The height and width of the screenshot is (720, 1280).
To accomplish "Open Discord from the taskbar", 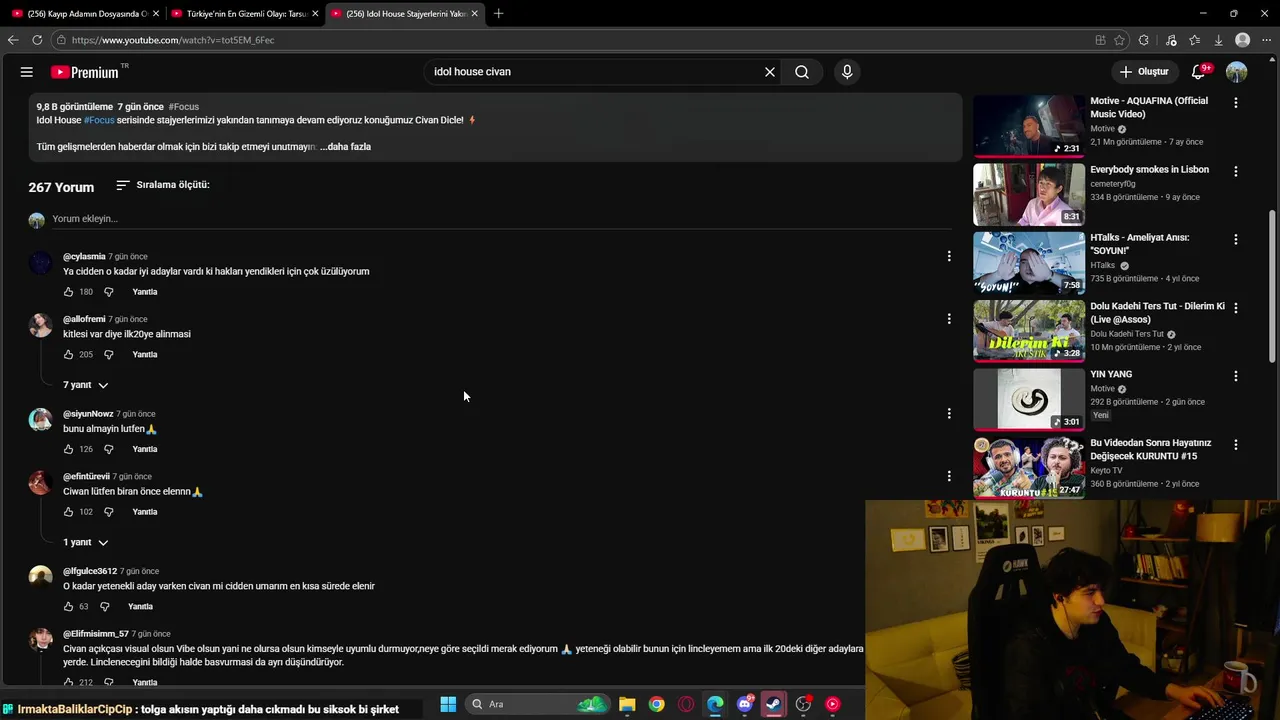I will (x=745, y=704).
